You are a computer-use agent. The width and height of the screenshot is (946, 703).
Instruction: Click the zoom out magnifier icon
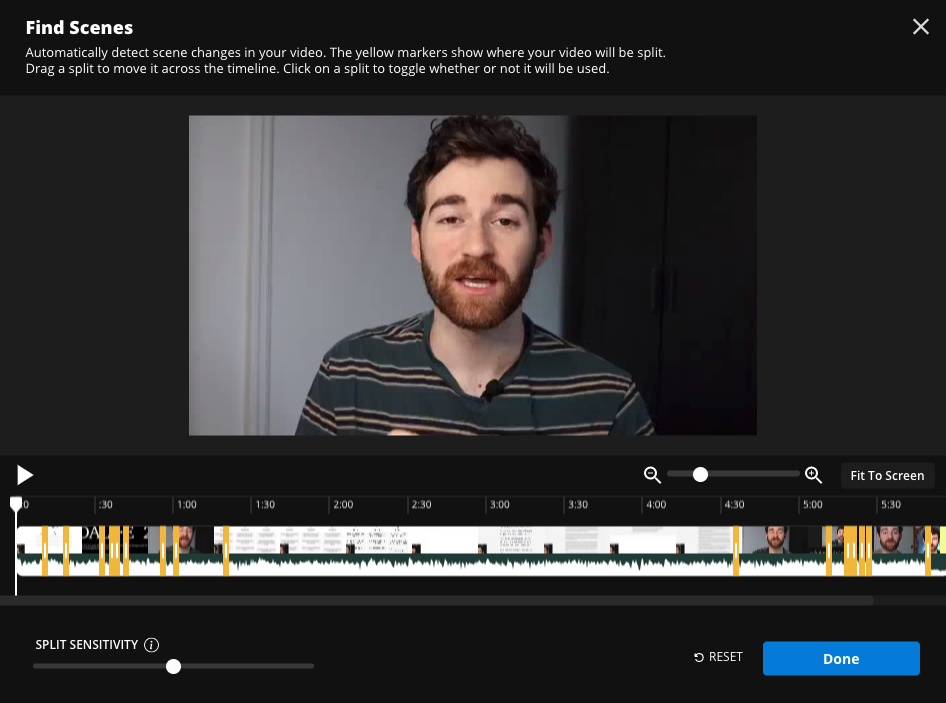click(652, 475)
